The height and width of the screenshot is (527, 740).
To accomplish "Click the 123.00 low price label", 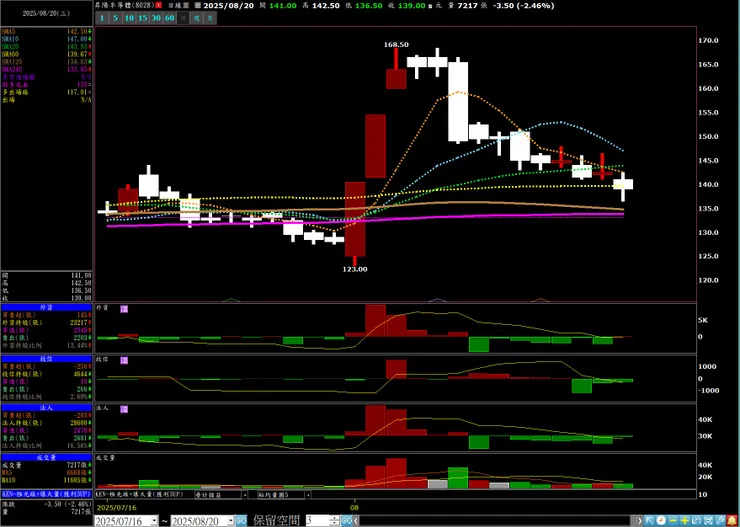I will coord(355,269).
